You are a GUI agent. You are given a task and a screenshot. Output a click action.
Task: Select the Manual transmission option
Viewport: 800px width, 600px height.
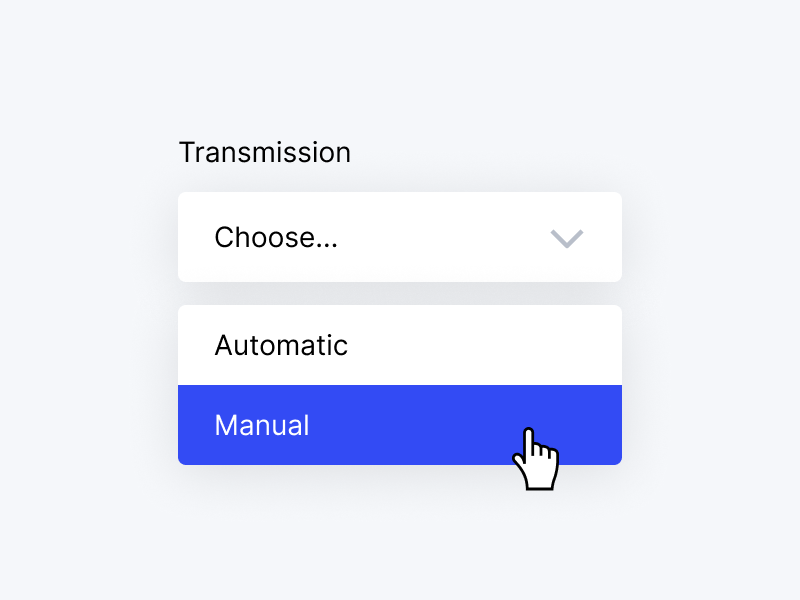400,425
